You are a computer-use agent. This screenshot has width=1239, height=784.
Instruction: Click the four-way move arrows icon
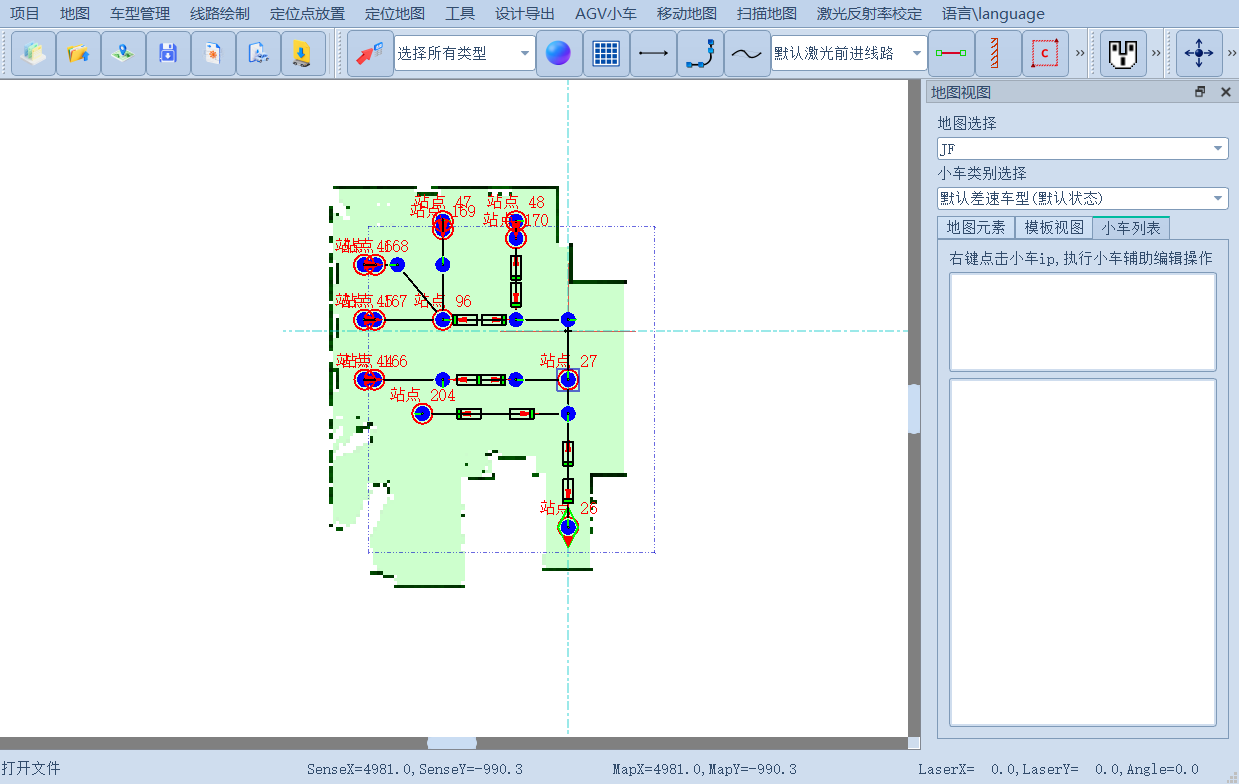point(1198,53)
